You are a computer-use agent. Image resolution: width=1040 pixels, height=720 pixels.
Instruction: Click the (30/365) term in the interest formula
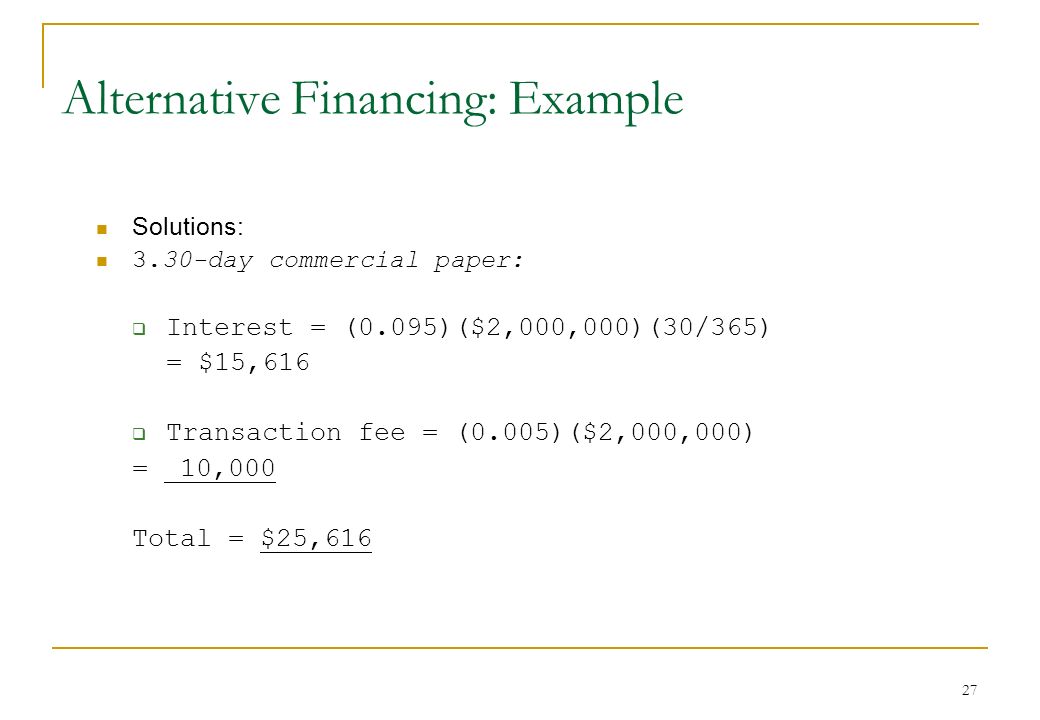click(710, 328)
